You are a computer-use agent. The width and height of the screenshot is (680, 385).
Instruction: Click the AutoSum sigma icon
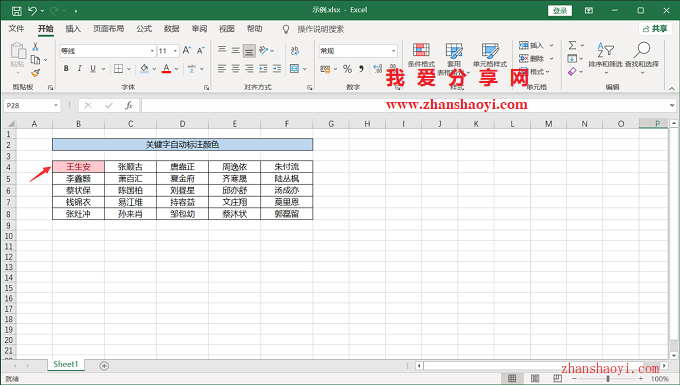coord(572,45)
